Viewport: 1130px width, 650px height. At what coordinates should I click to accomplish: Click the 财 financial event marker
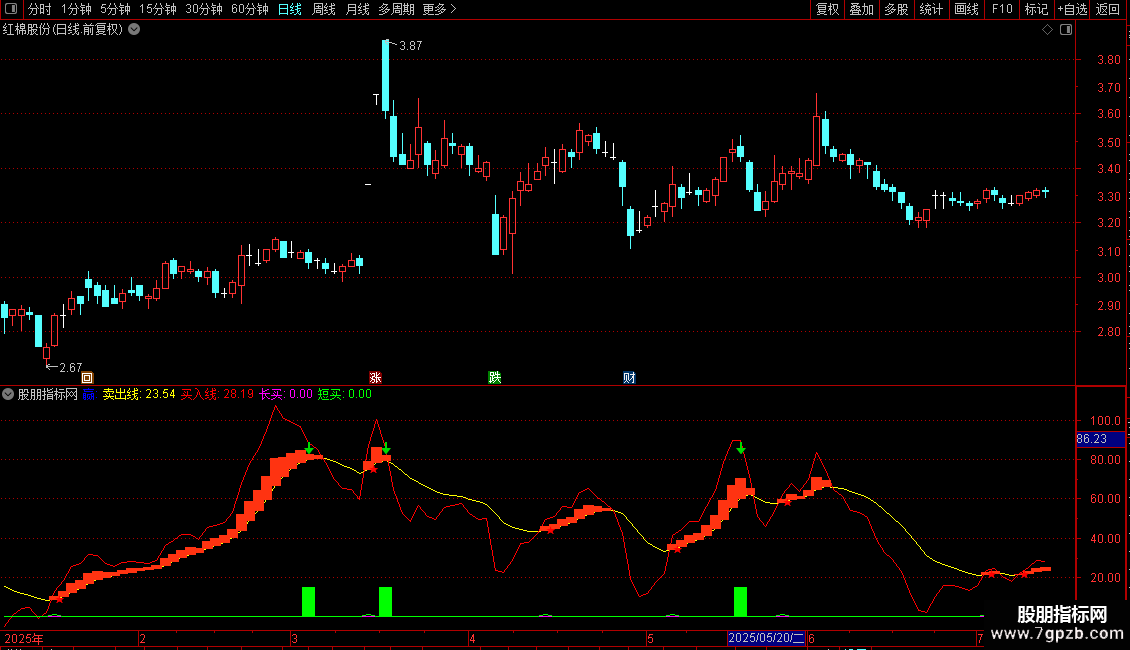tap(629, 378)
